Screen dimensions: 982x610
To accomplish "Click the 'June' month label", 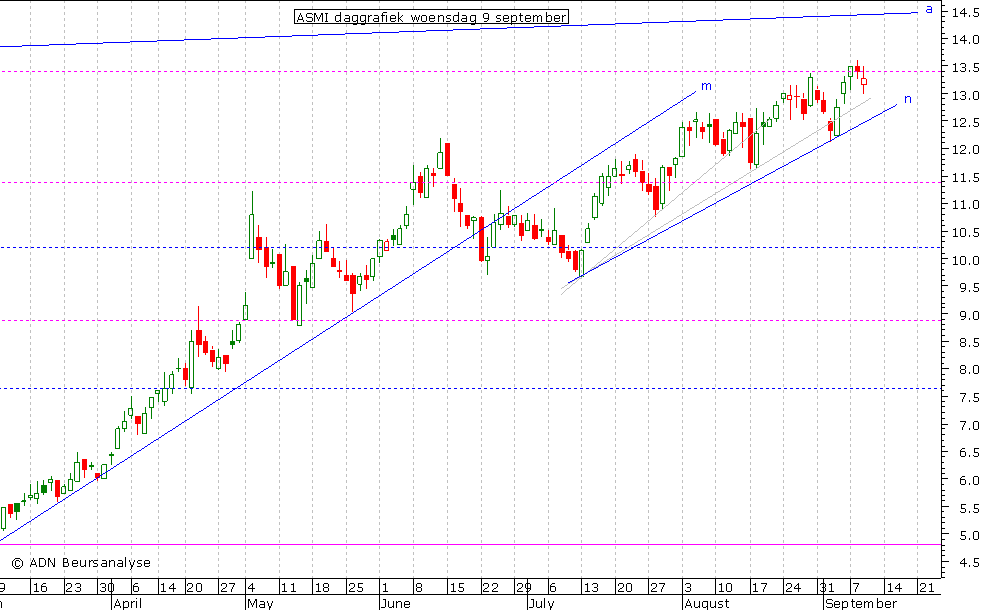I will (396, 604).
